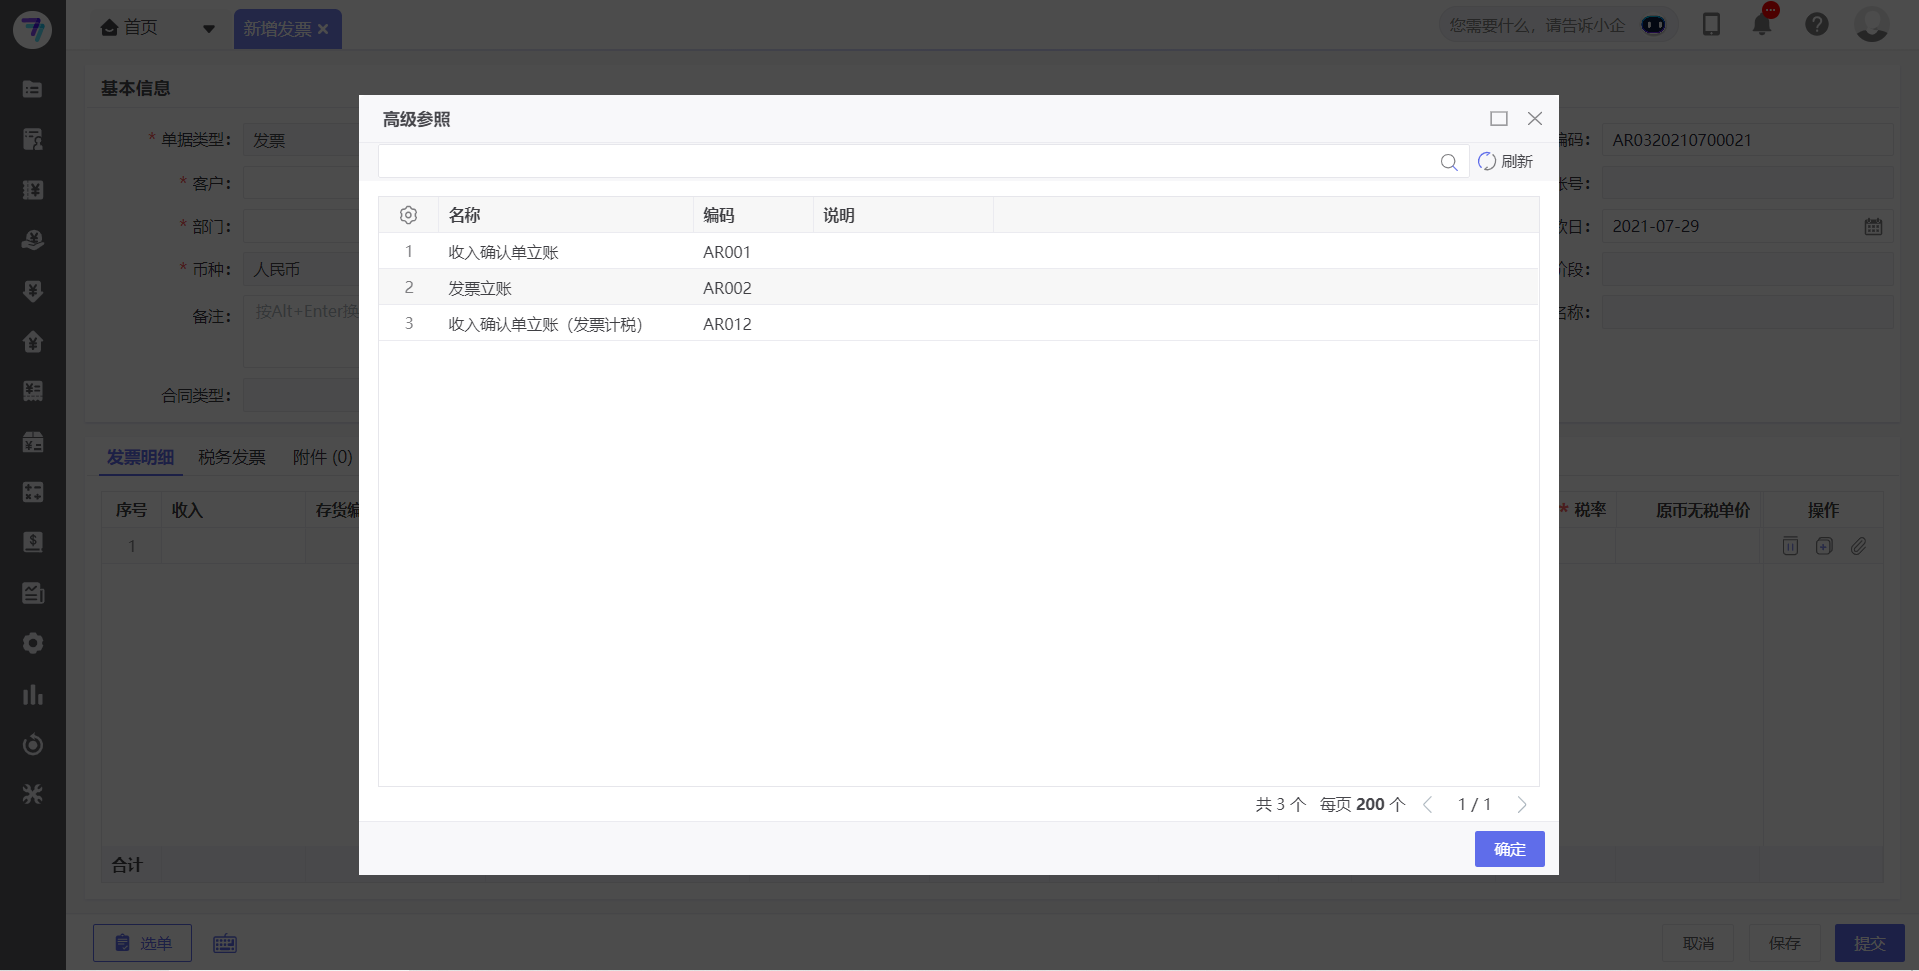Toggle the assistant switch in the search bar
Screen dimensions: 1919x971
tap(1654, 24)
